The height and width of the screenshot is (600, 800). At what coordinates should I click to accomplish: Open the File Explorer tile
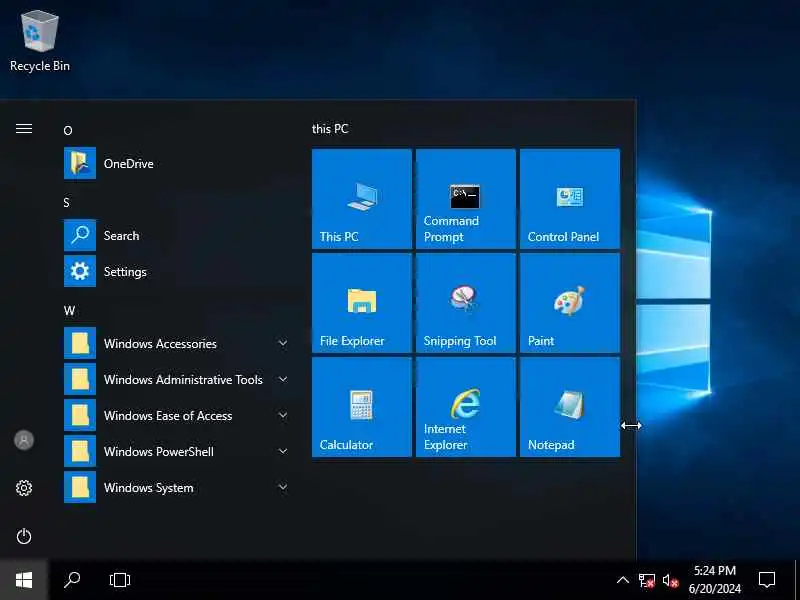(x=362, y=303)
